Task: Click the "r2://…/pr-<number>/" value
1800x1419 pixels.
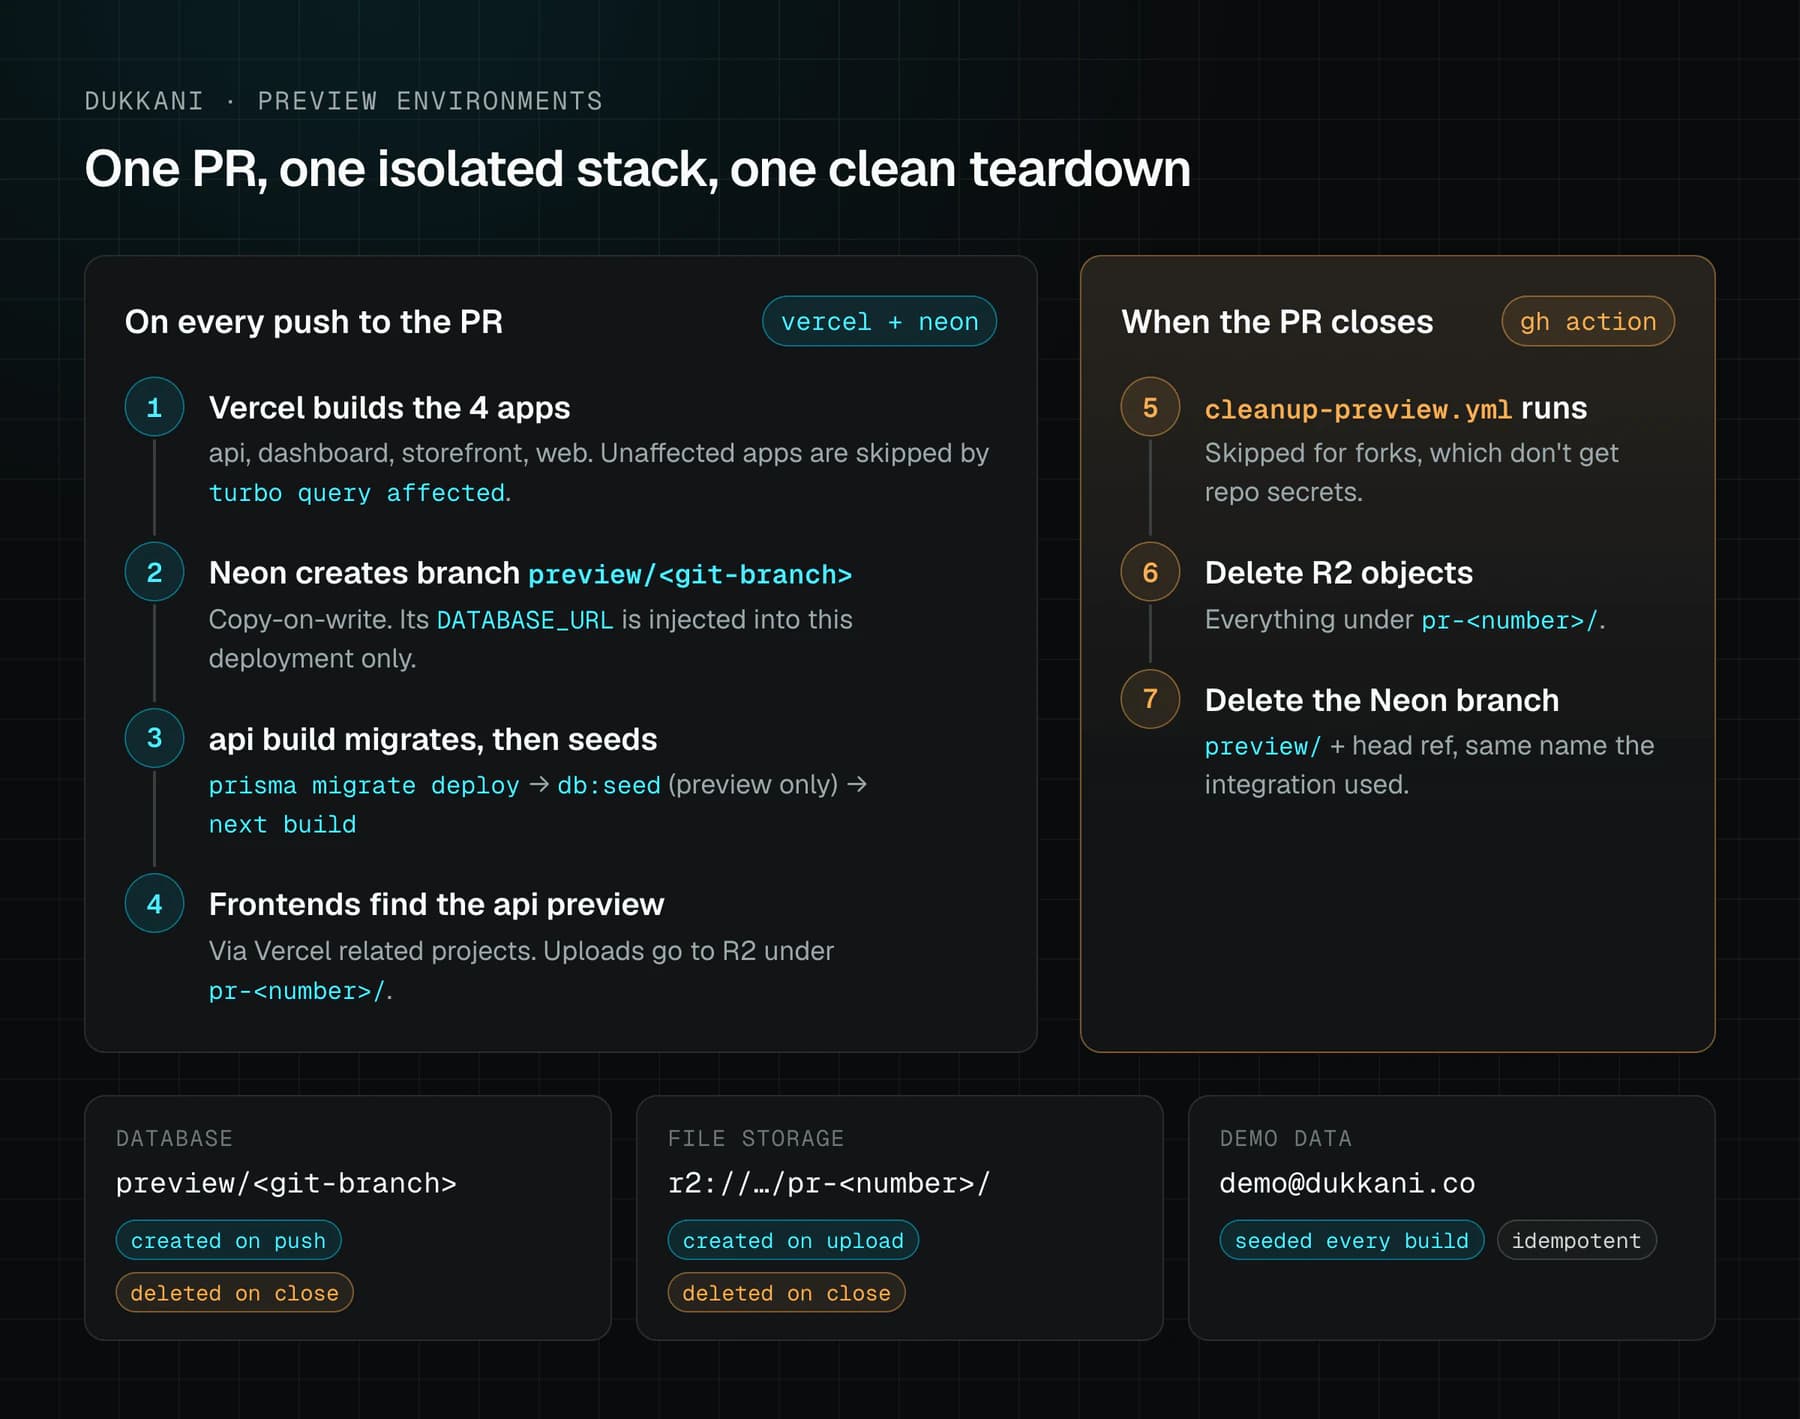Action: click(829, 1184)
